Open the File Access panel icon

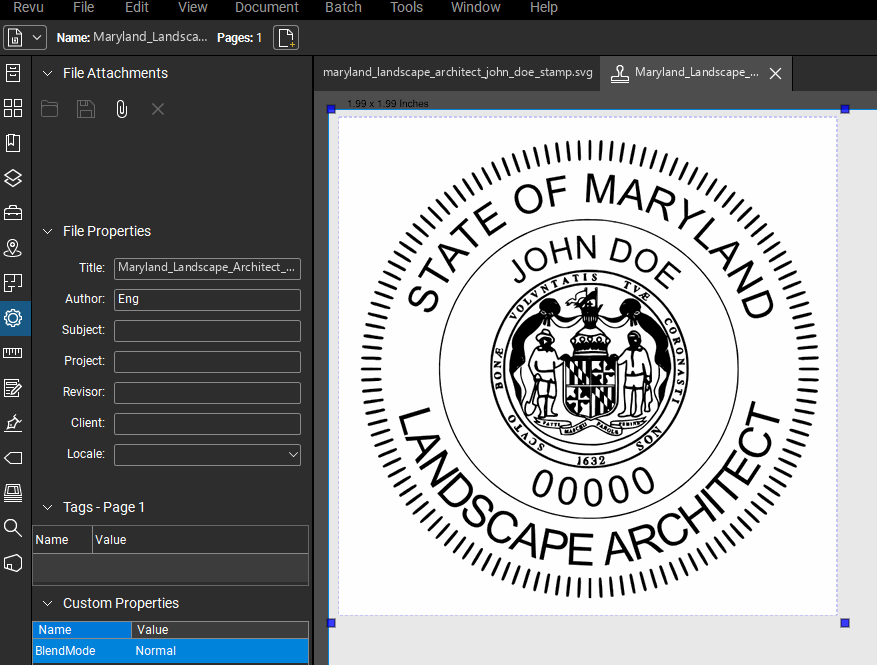pos(13,73)
